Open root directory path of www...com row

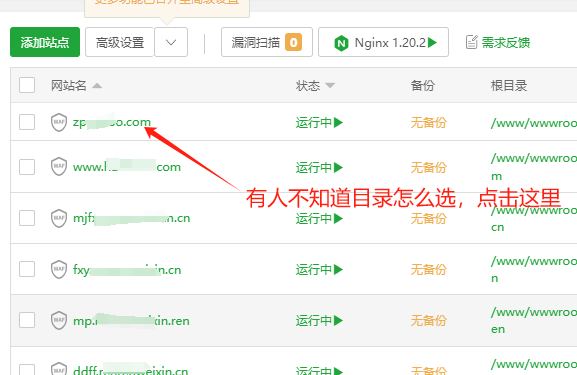click(534, 167)
